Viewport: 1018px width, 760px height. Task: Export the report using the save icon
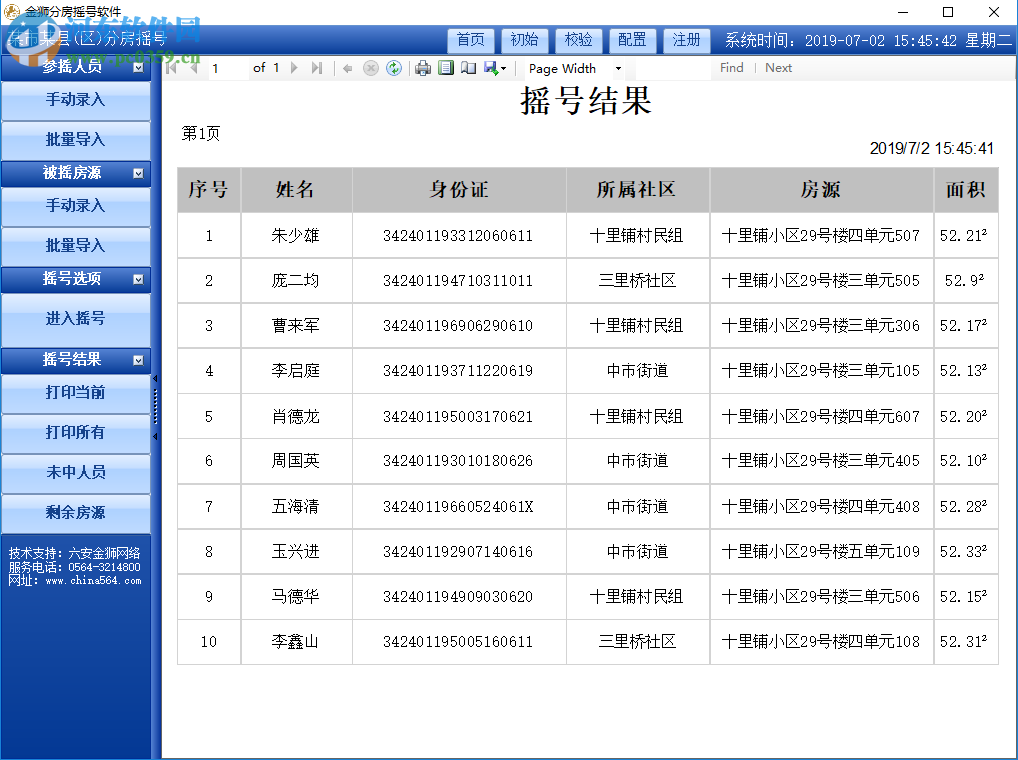(489, 68)
